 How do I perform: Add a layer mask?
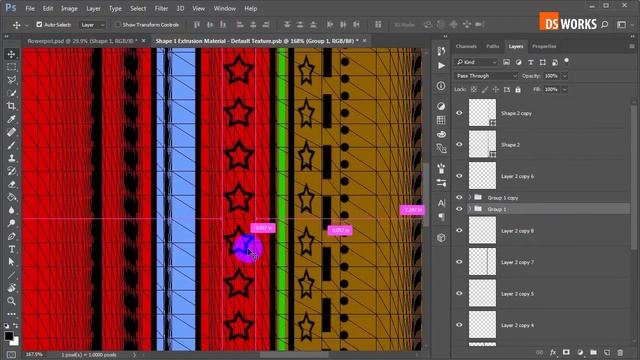(567, 352)
